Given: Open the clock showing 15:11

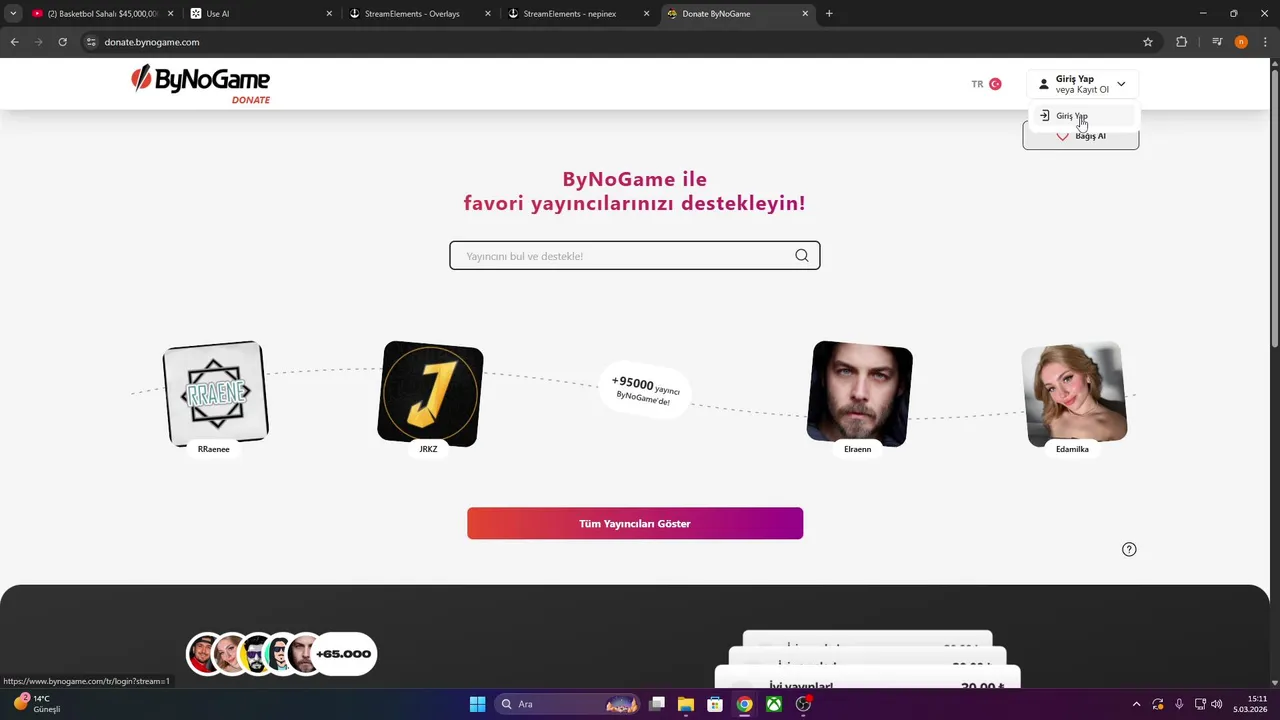Looking at the screenshot, I should point(1249,704).
